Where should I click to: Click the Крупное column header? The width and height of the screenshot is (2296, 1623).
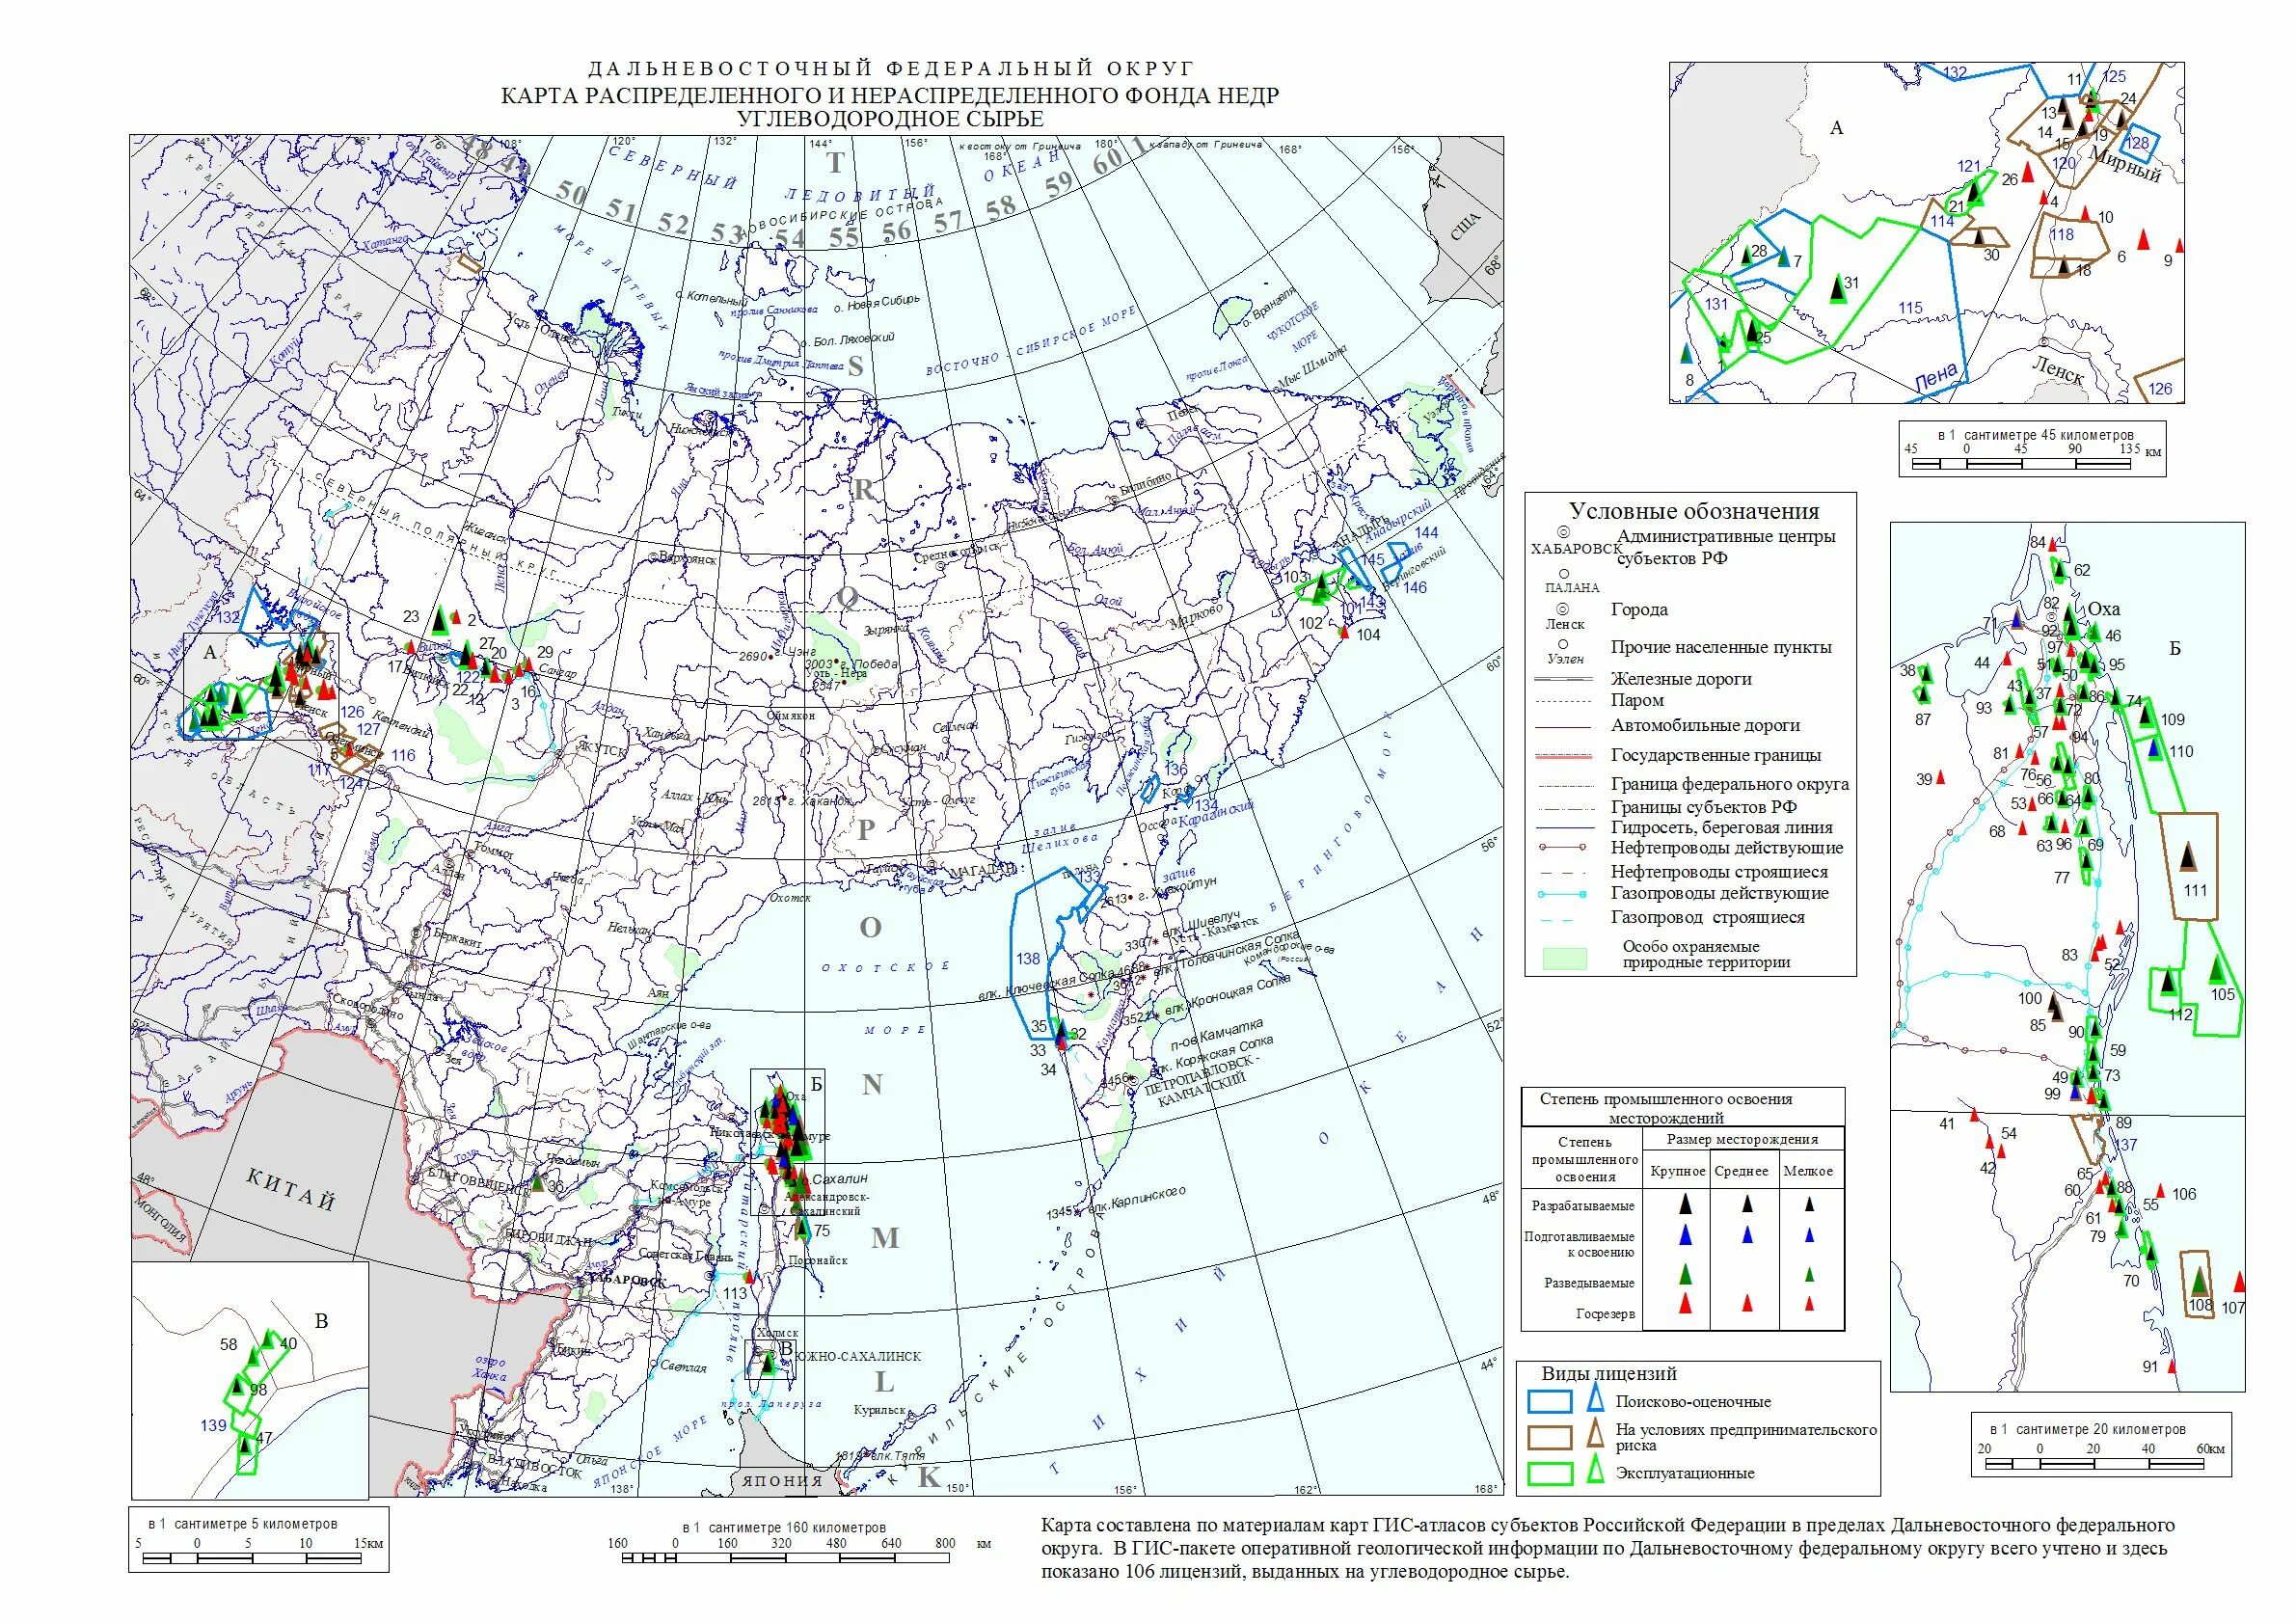point(1677,1170)
